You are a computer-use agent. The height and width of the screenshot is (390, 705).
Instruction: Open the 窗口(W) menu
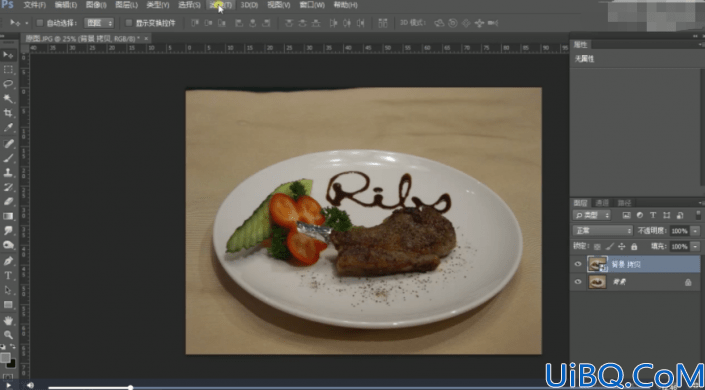[x=312, y=5]
